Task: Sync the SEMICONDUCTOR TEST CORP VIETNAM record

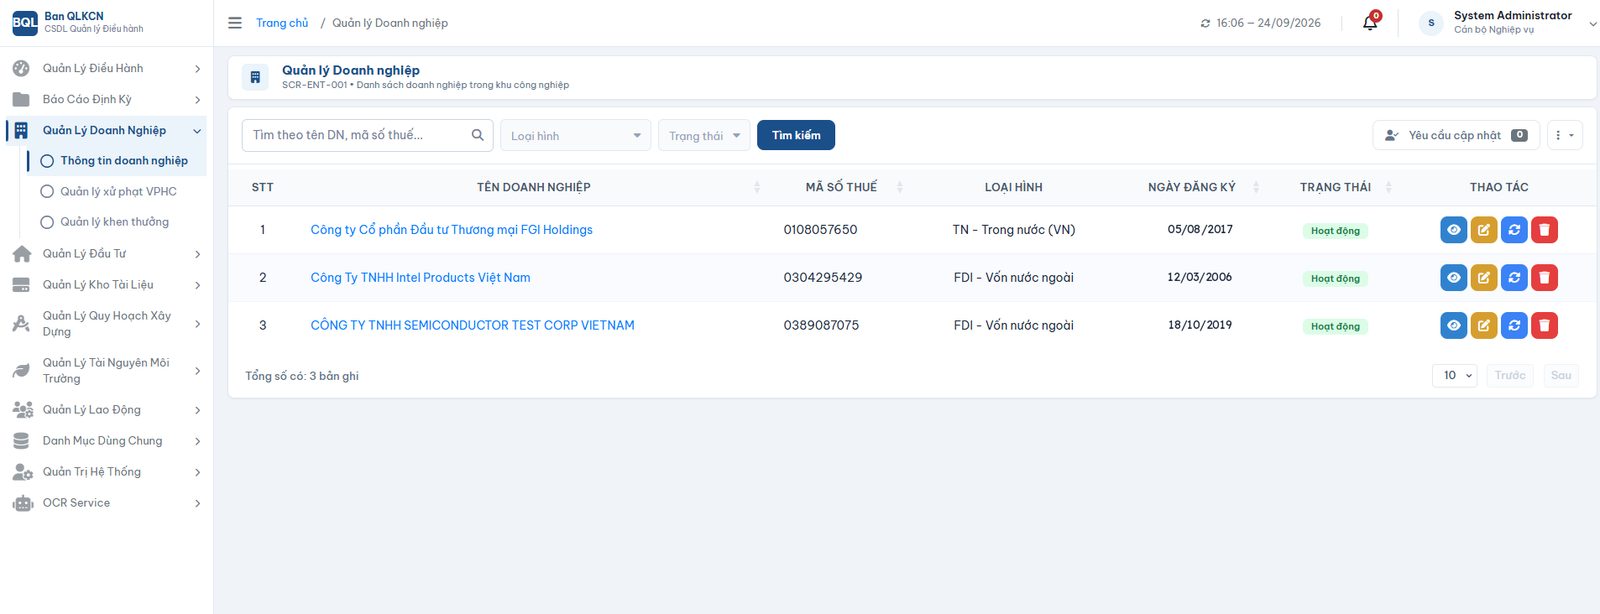Action: click(x=1514, y=325)
